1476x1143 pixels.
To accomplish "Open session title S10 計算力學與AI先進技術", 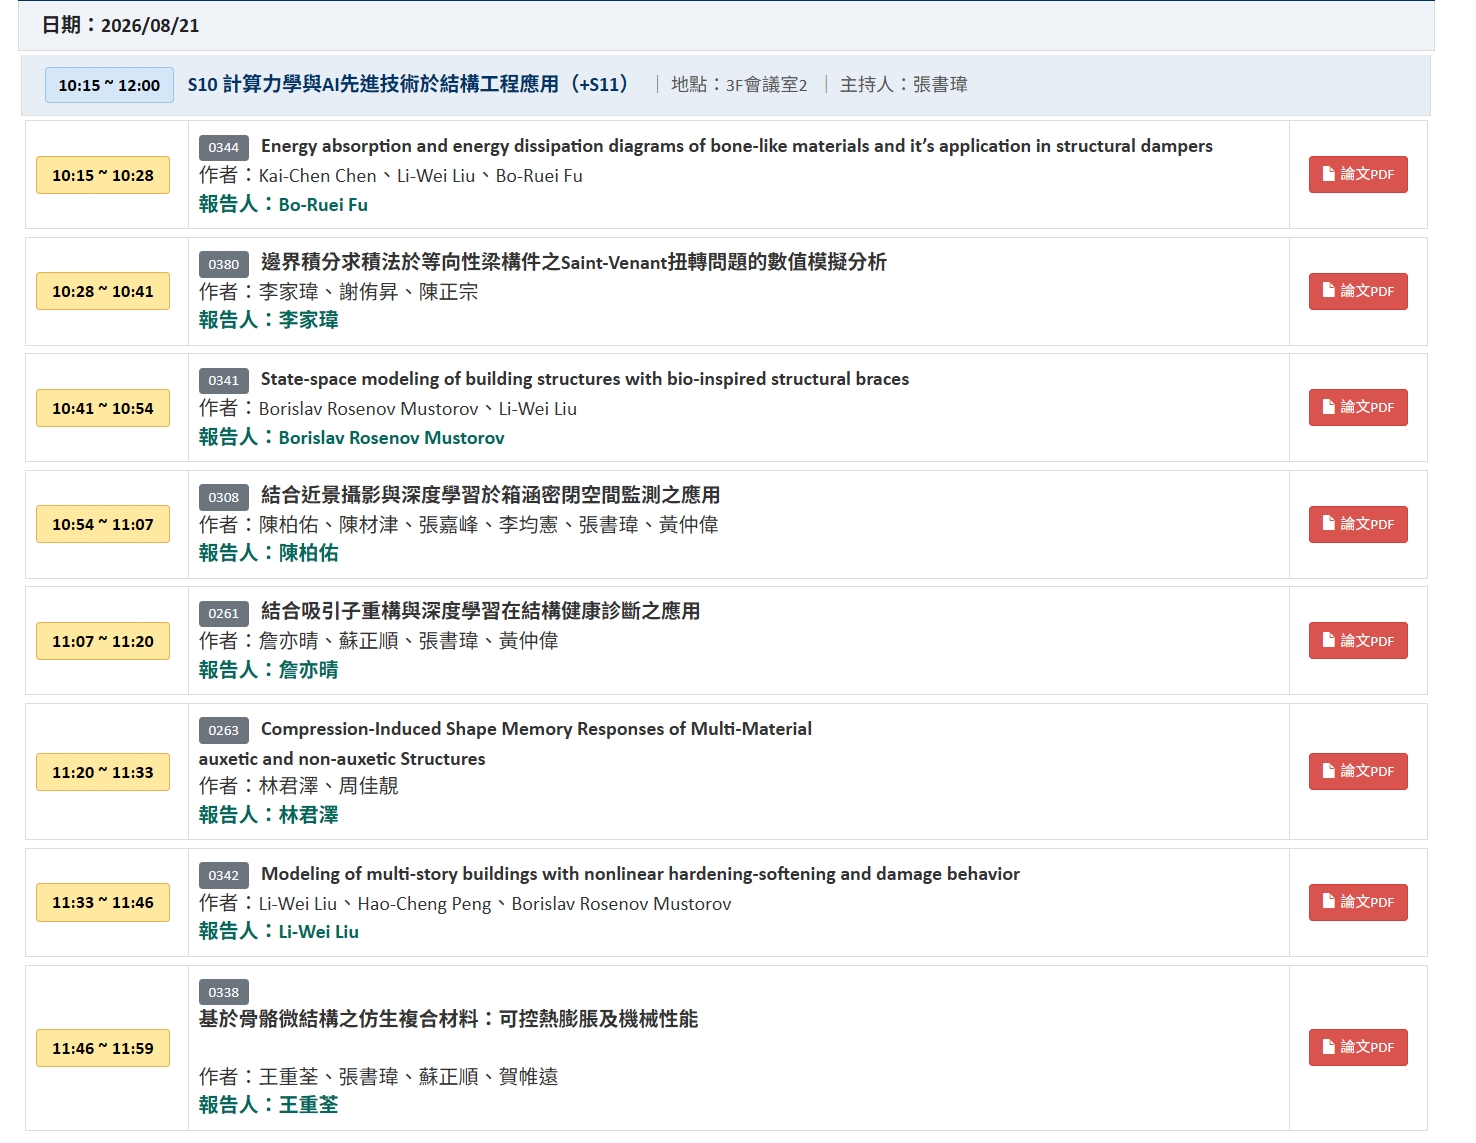I will [407, 84].
